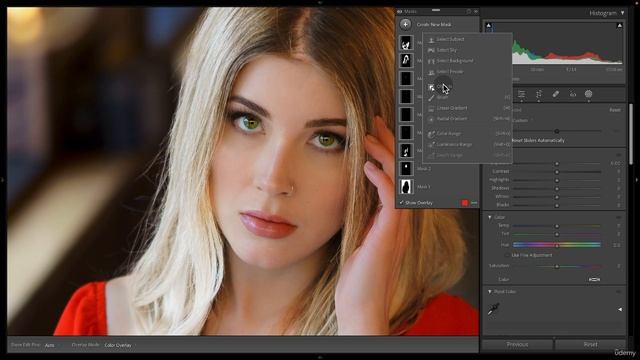Viewport: 640px width, 360px height.
Task: Choose Select Subject from the mask menu
Action: [x=450, y=39]
